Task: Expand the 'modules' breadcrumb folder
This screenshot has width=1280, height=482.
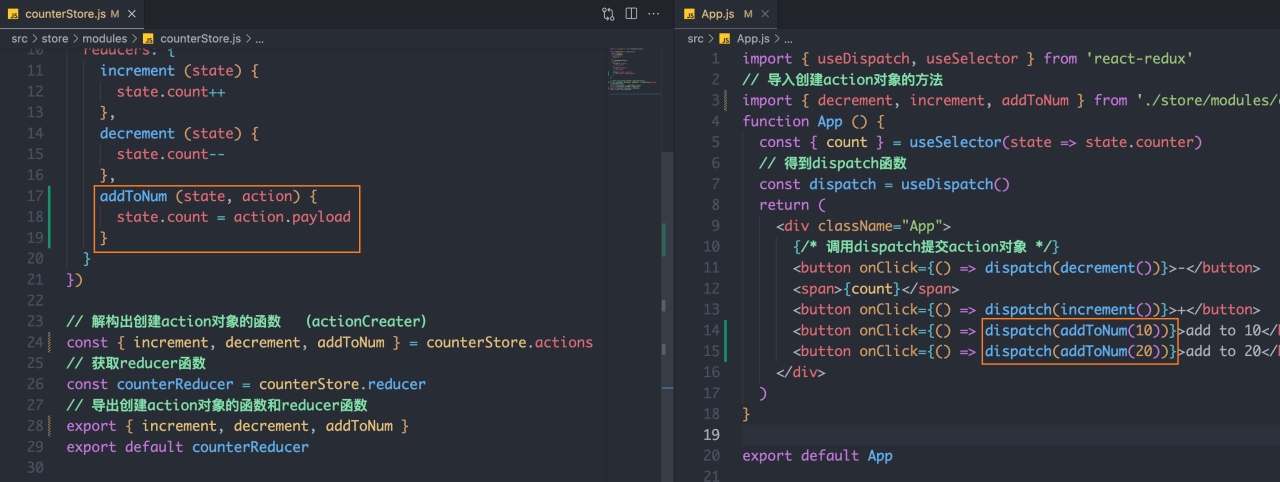Action: pos(104,39)
